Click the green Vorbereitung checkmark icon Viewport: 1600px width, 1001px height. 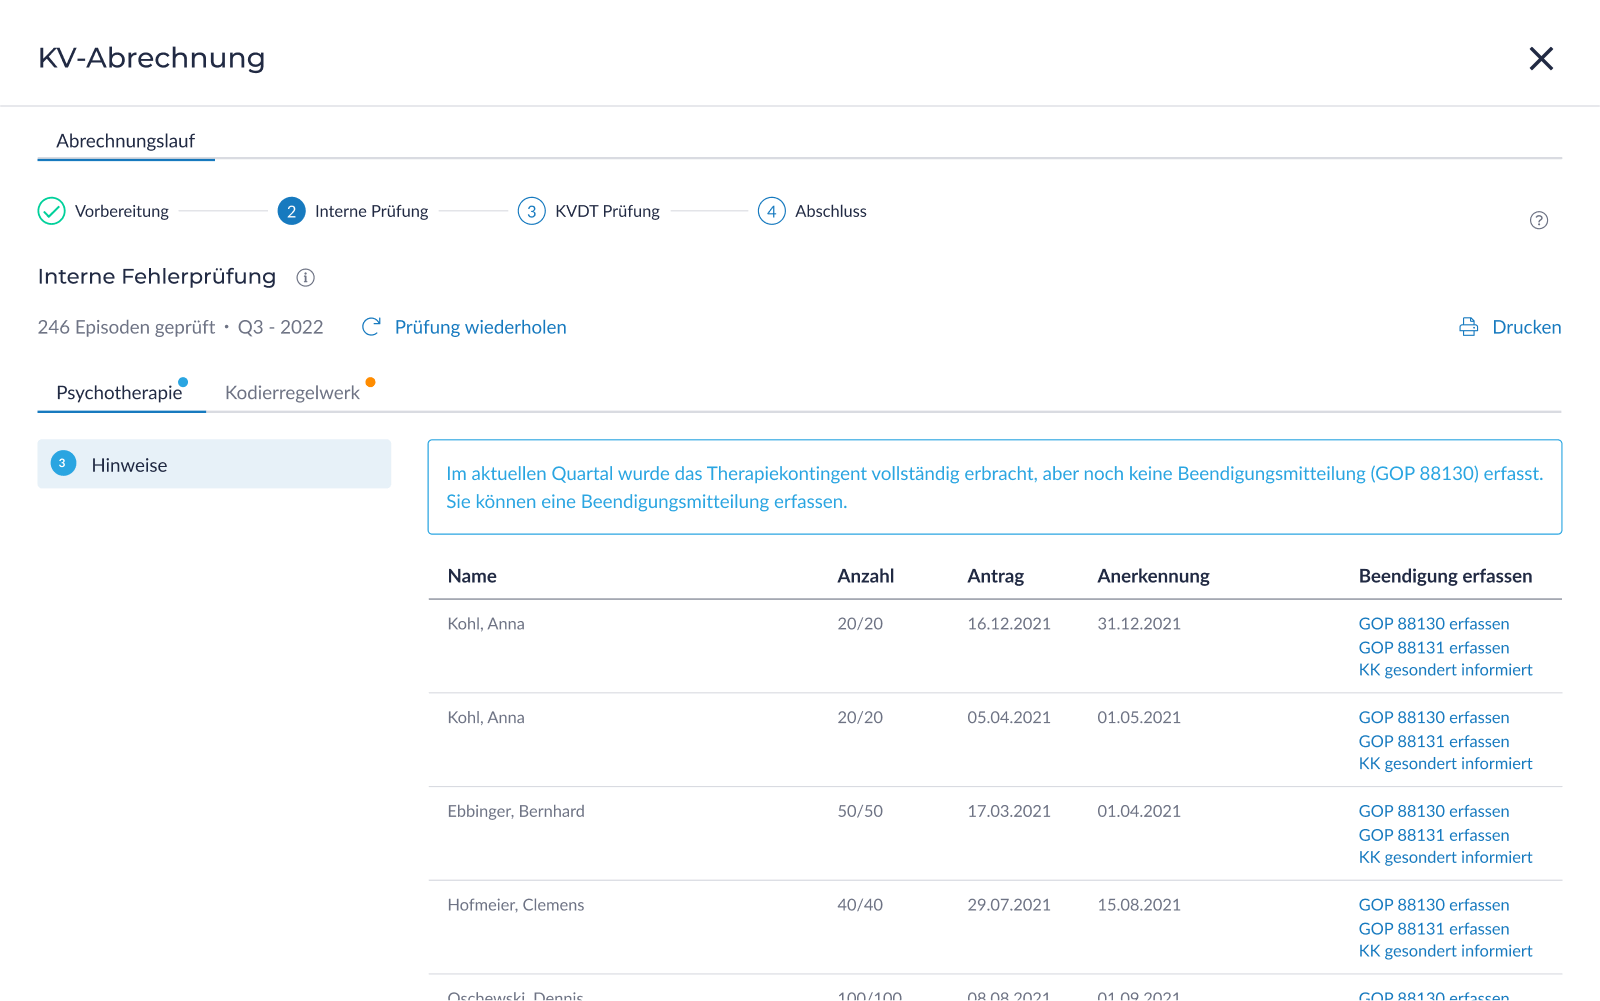[52, 211]
